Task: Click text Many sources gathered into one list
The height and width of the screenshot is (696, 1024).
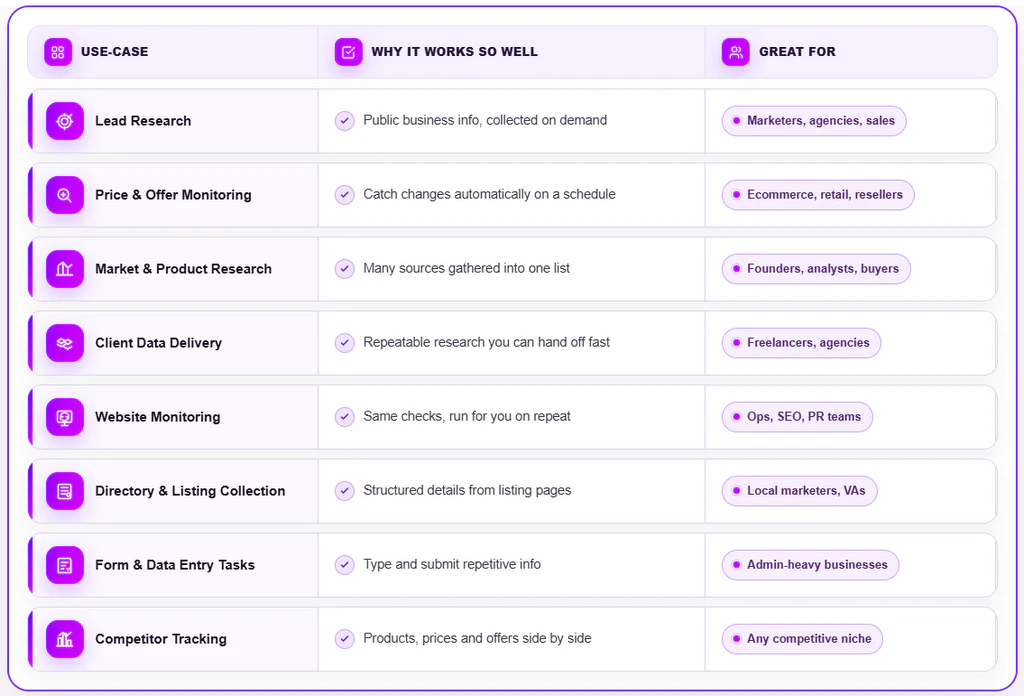Action: point(466,268)
